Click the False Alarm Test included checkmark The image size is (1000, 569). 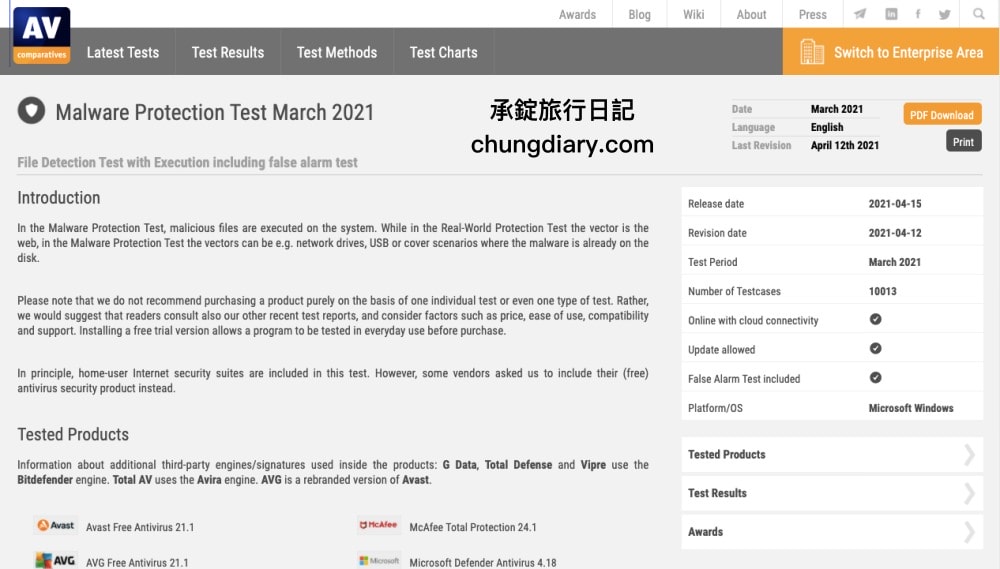tap(876, 378)
